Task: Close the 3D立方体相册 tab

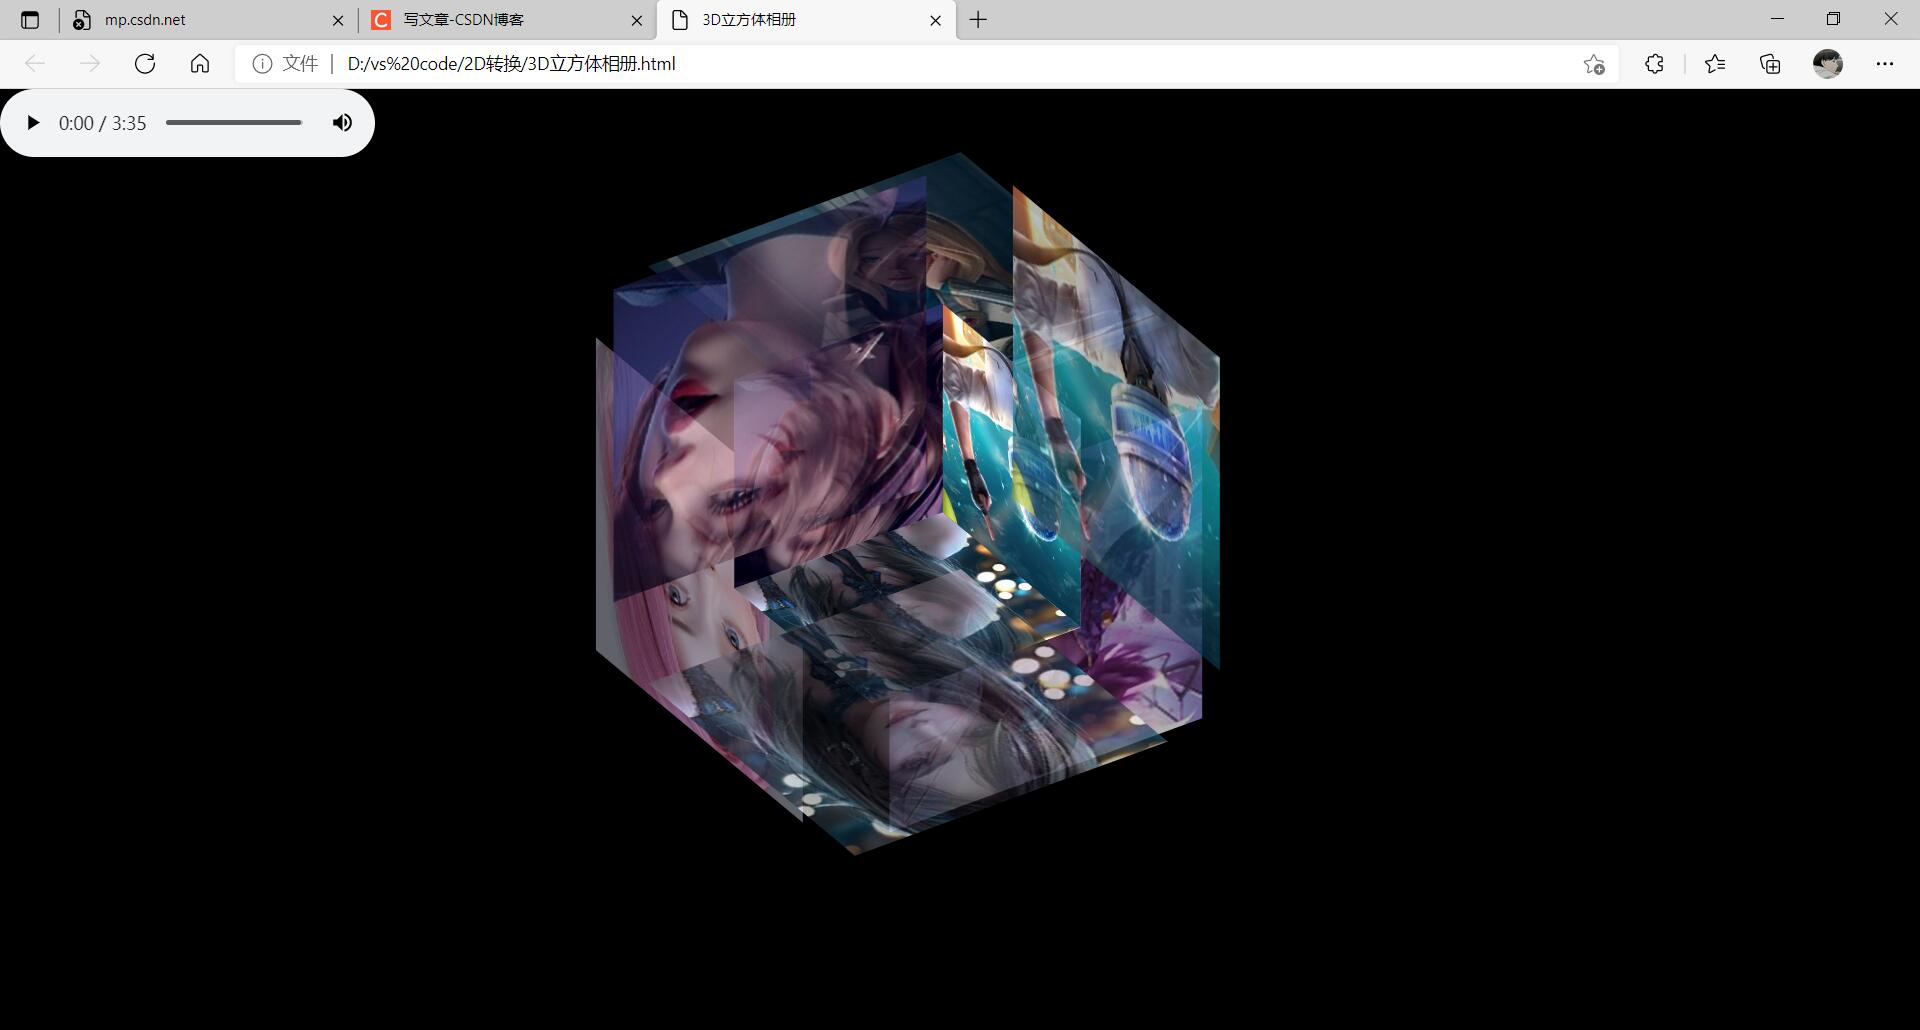Action: point(936,20)
